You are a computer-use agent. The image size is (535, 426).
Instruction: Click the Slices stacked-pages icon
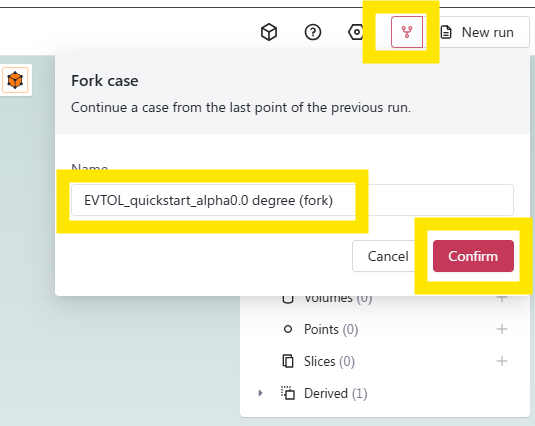pyautogui.click(x=288, y=361)
